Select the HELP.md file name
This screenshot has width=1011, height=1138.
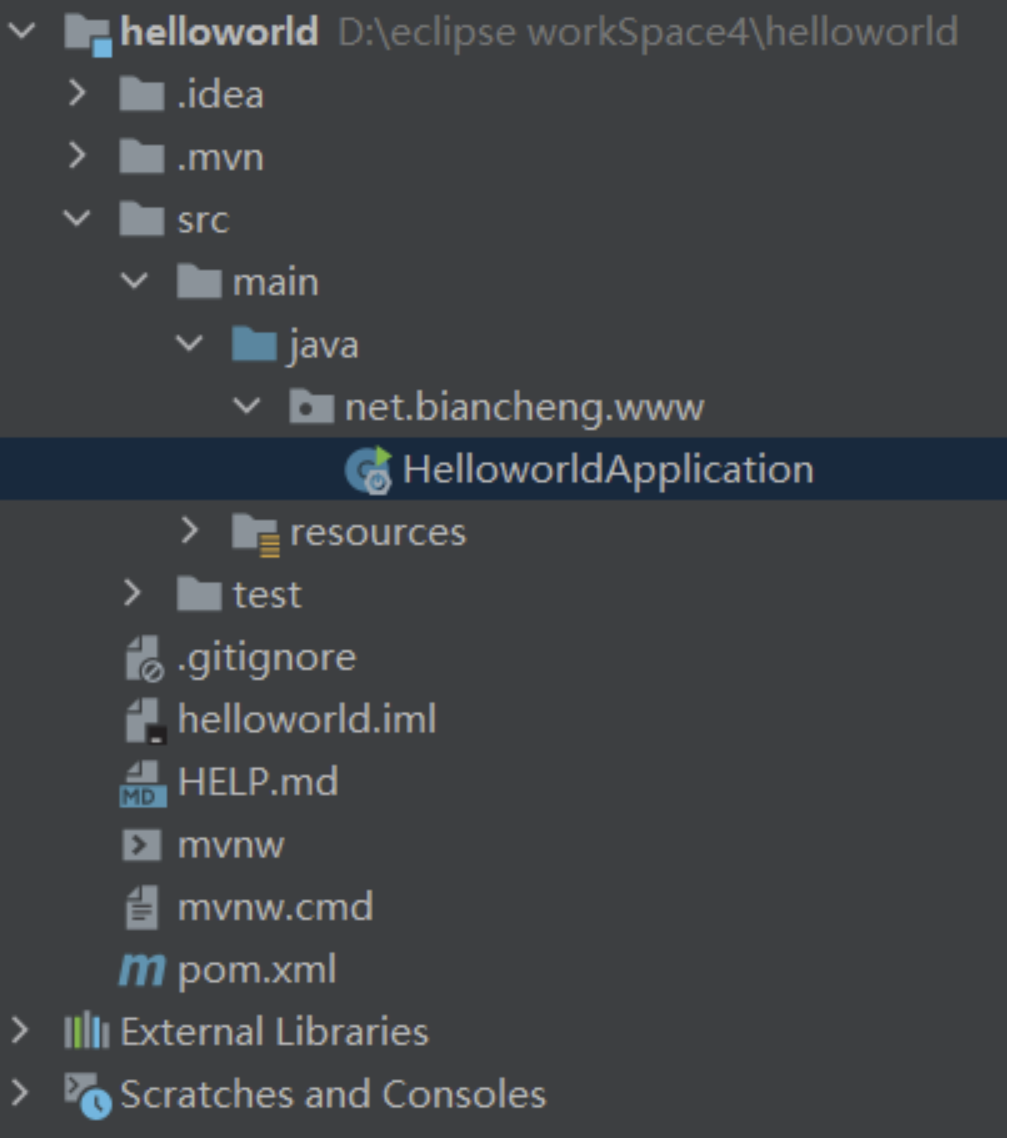[x=258, y=782]
